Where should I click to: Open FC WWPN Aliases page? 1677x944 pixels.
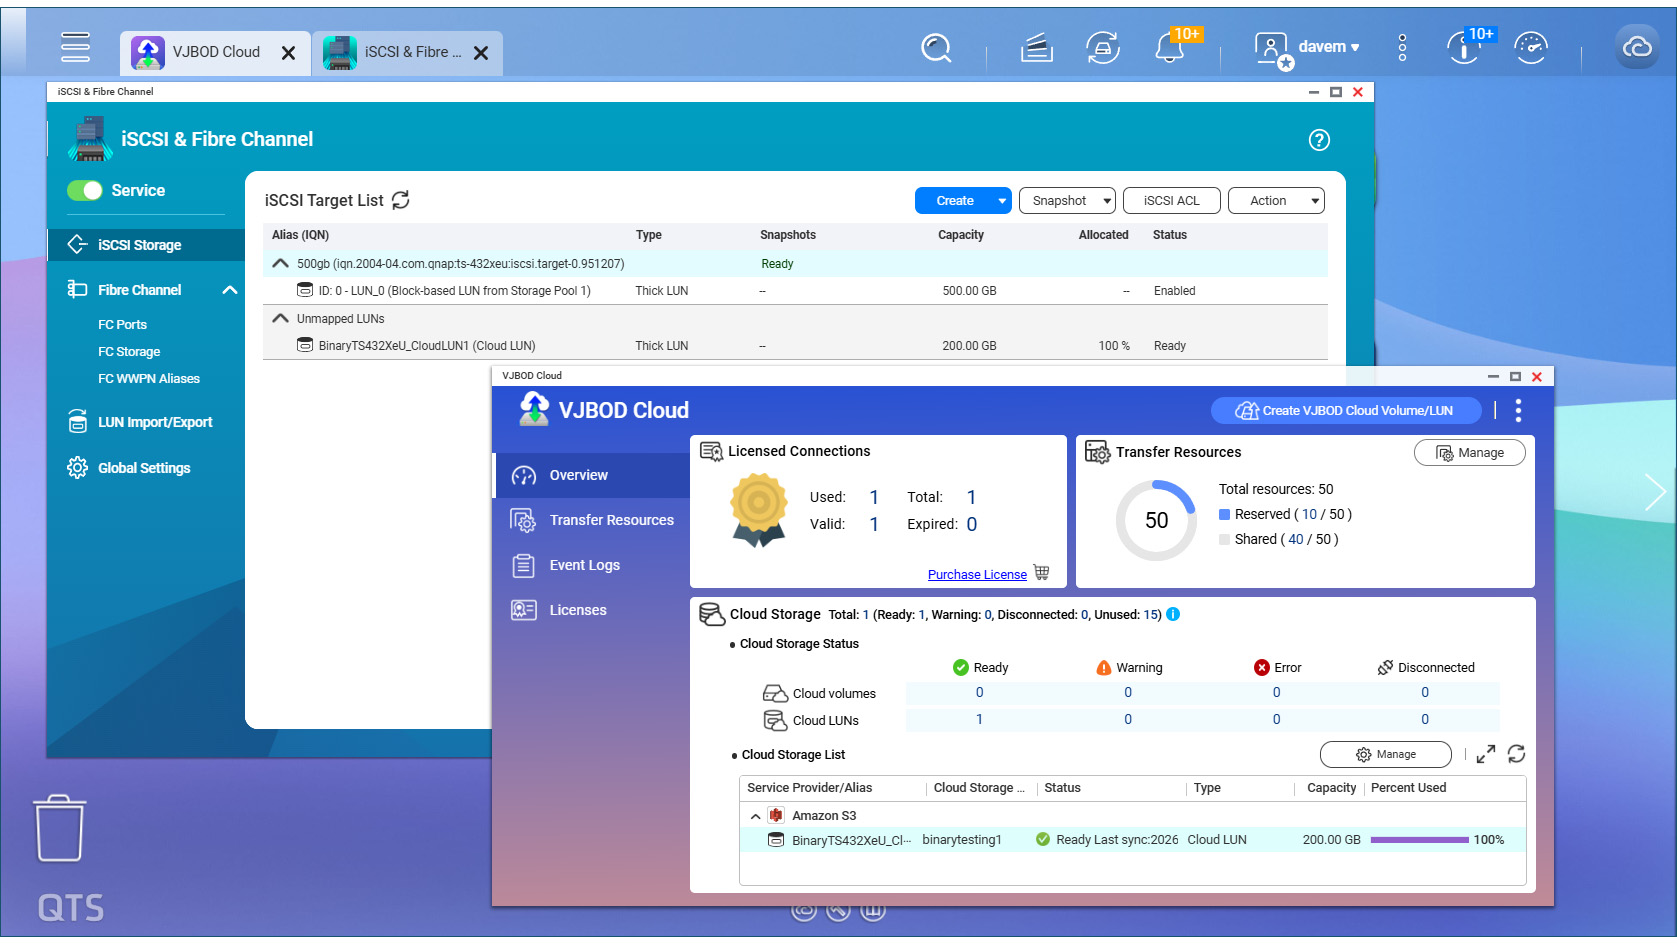[x=149, y=378]
